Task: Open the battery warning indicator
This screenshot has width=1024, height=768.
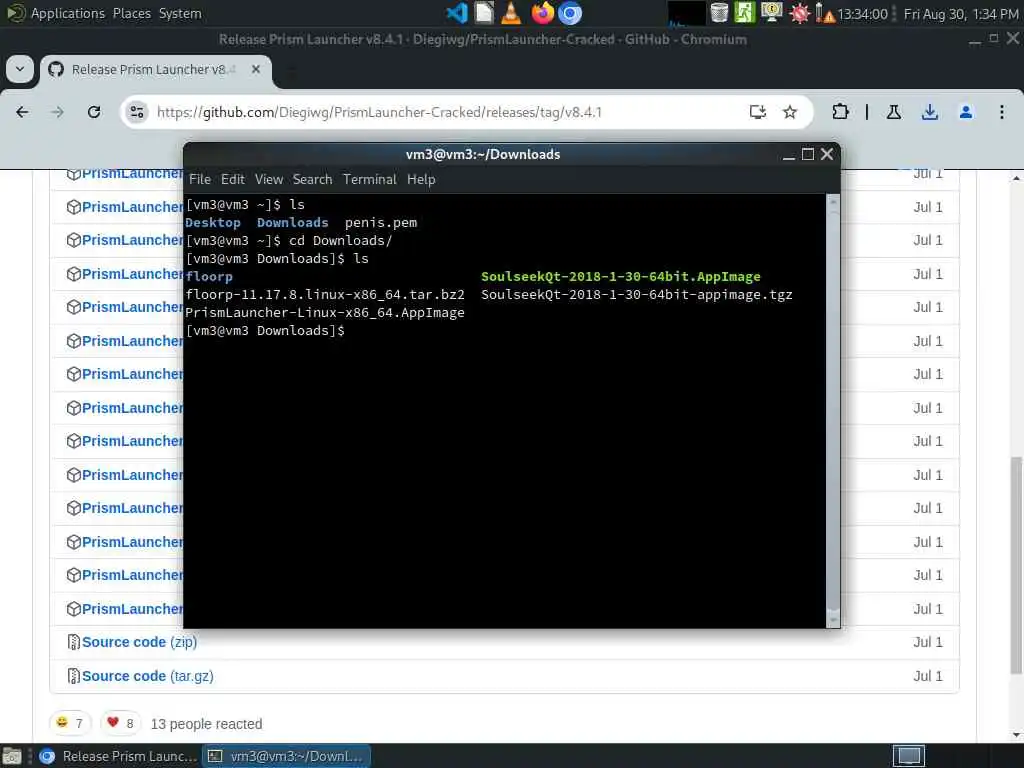Action: (825, 13)
